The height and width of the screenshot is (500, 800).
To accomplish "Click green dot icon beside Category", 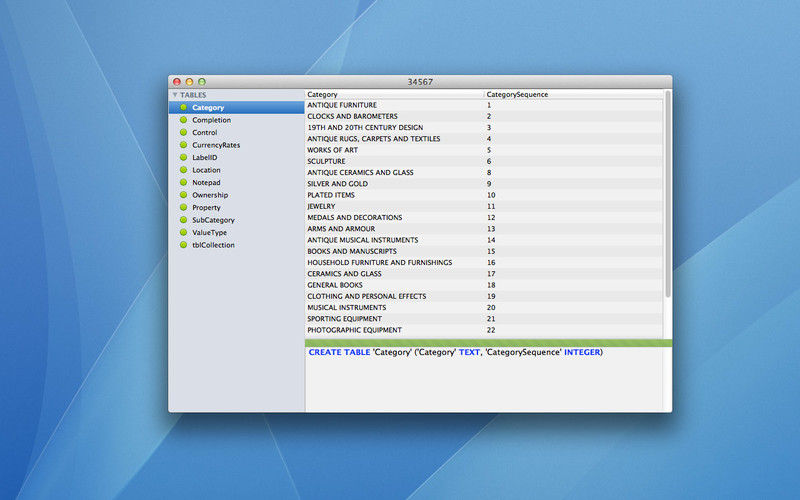I will 183,107.
